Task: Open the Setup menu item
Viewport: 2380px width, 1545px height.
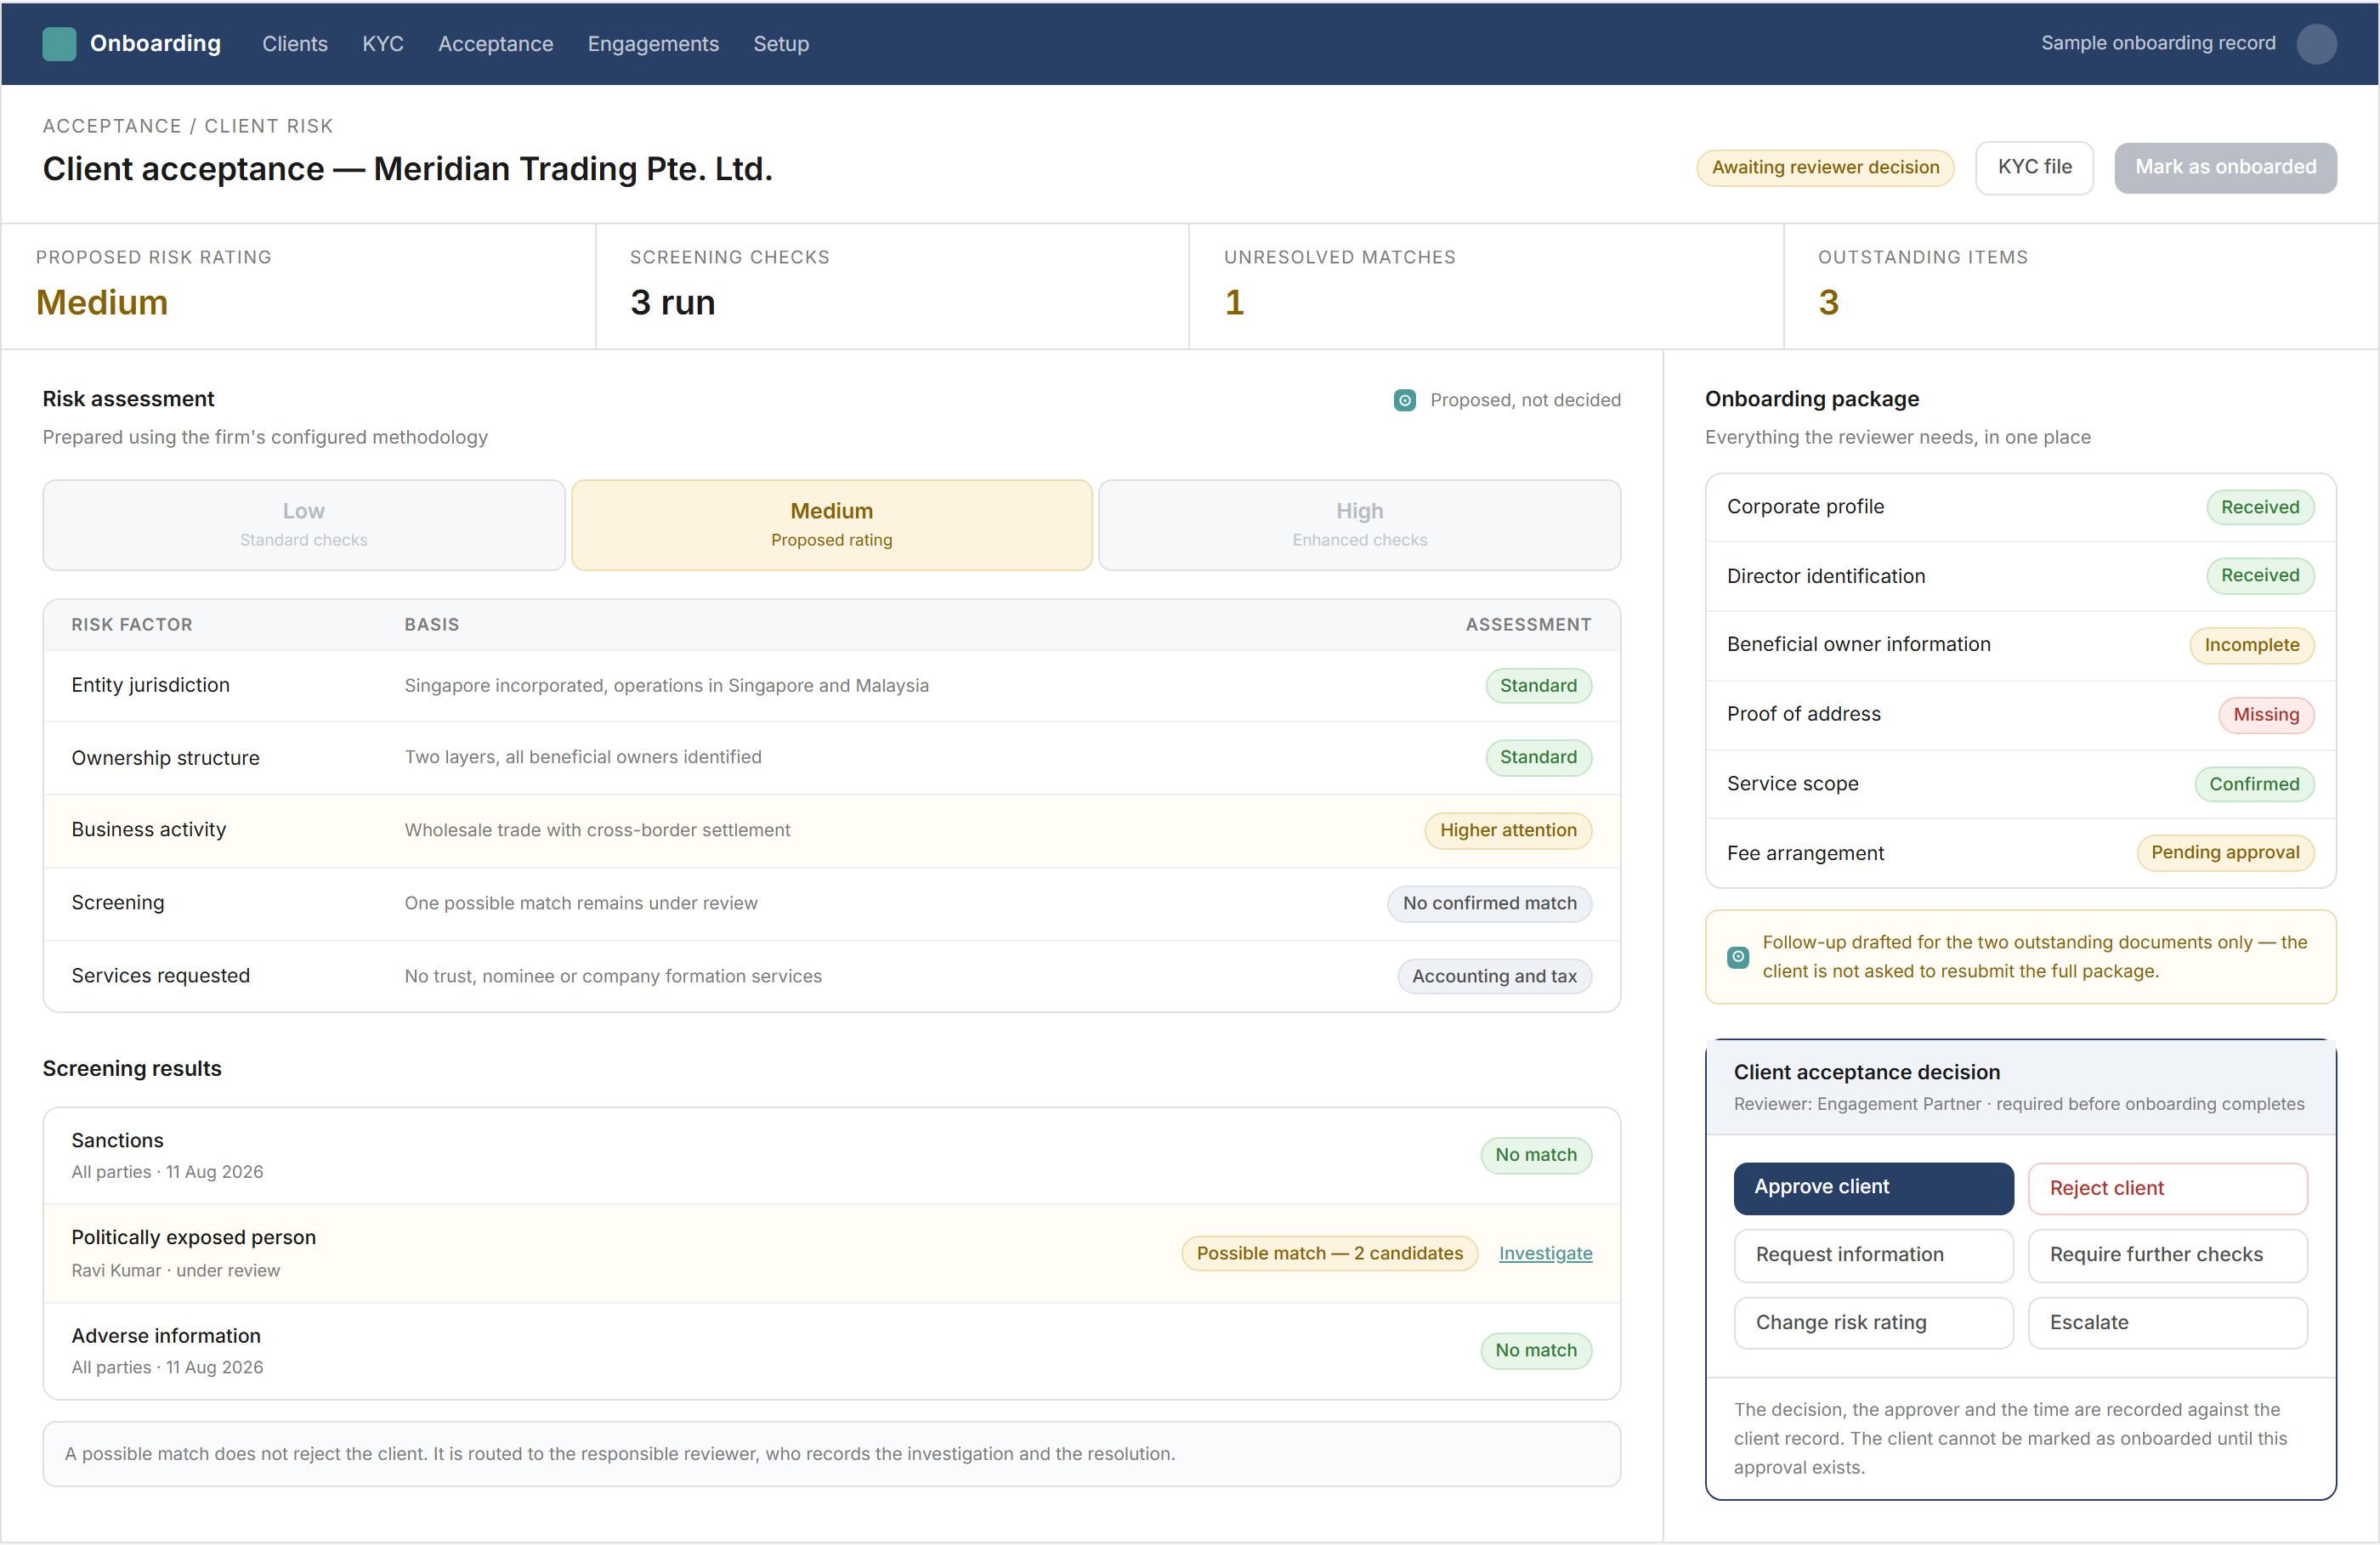Action: 781,44
